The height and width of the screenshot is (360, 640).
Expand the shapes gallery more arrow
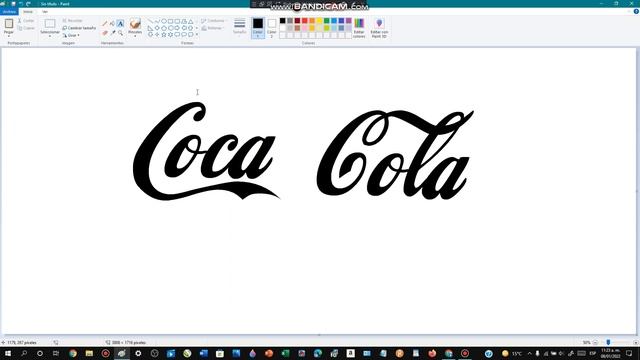(197, 35)
